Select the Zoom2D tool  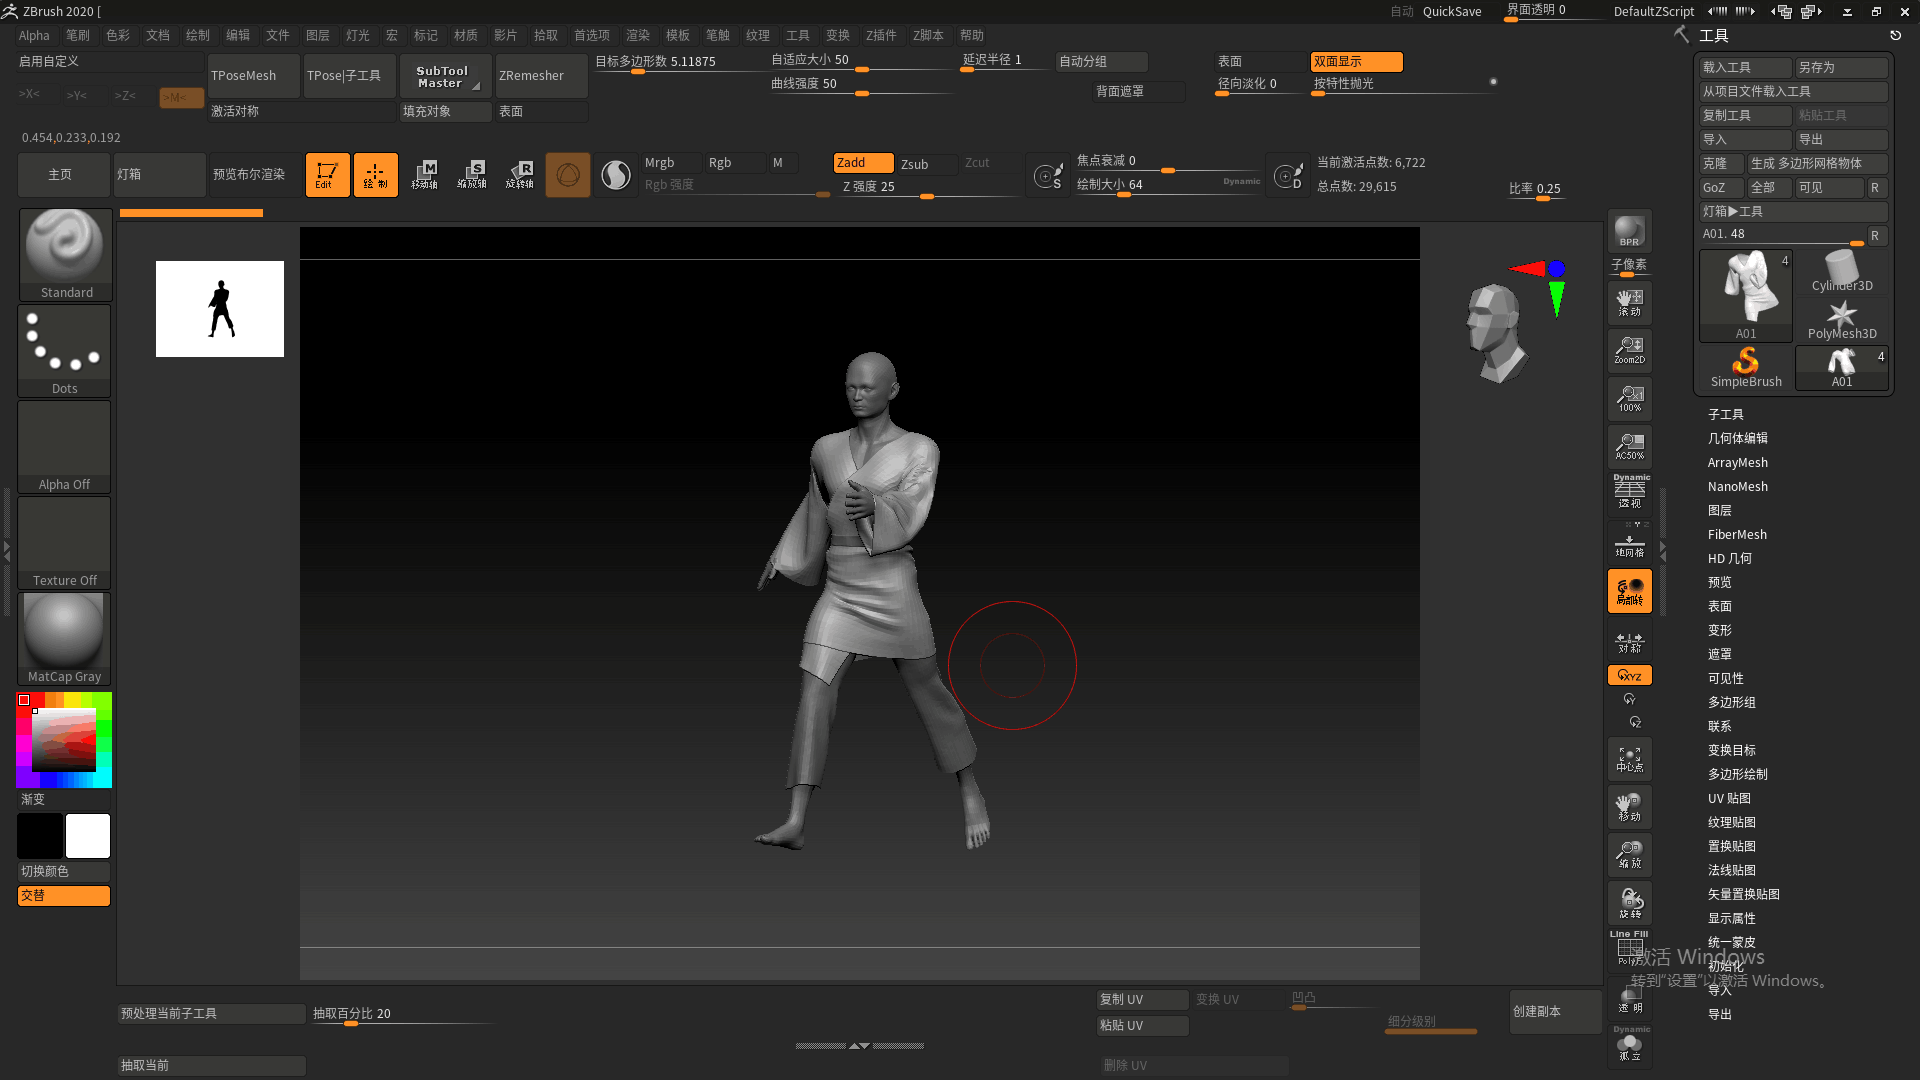(1629, 350)
